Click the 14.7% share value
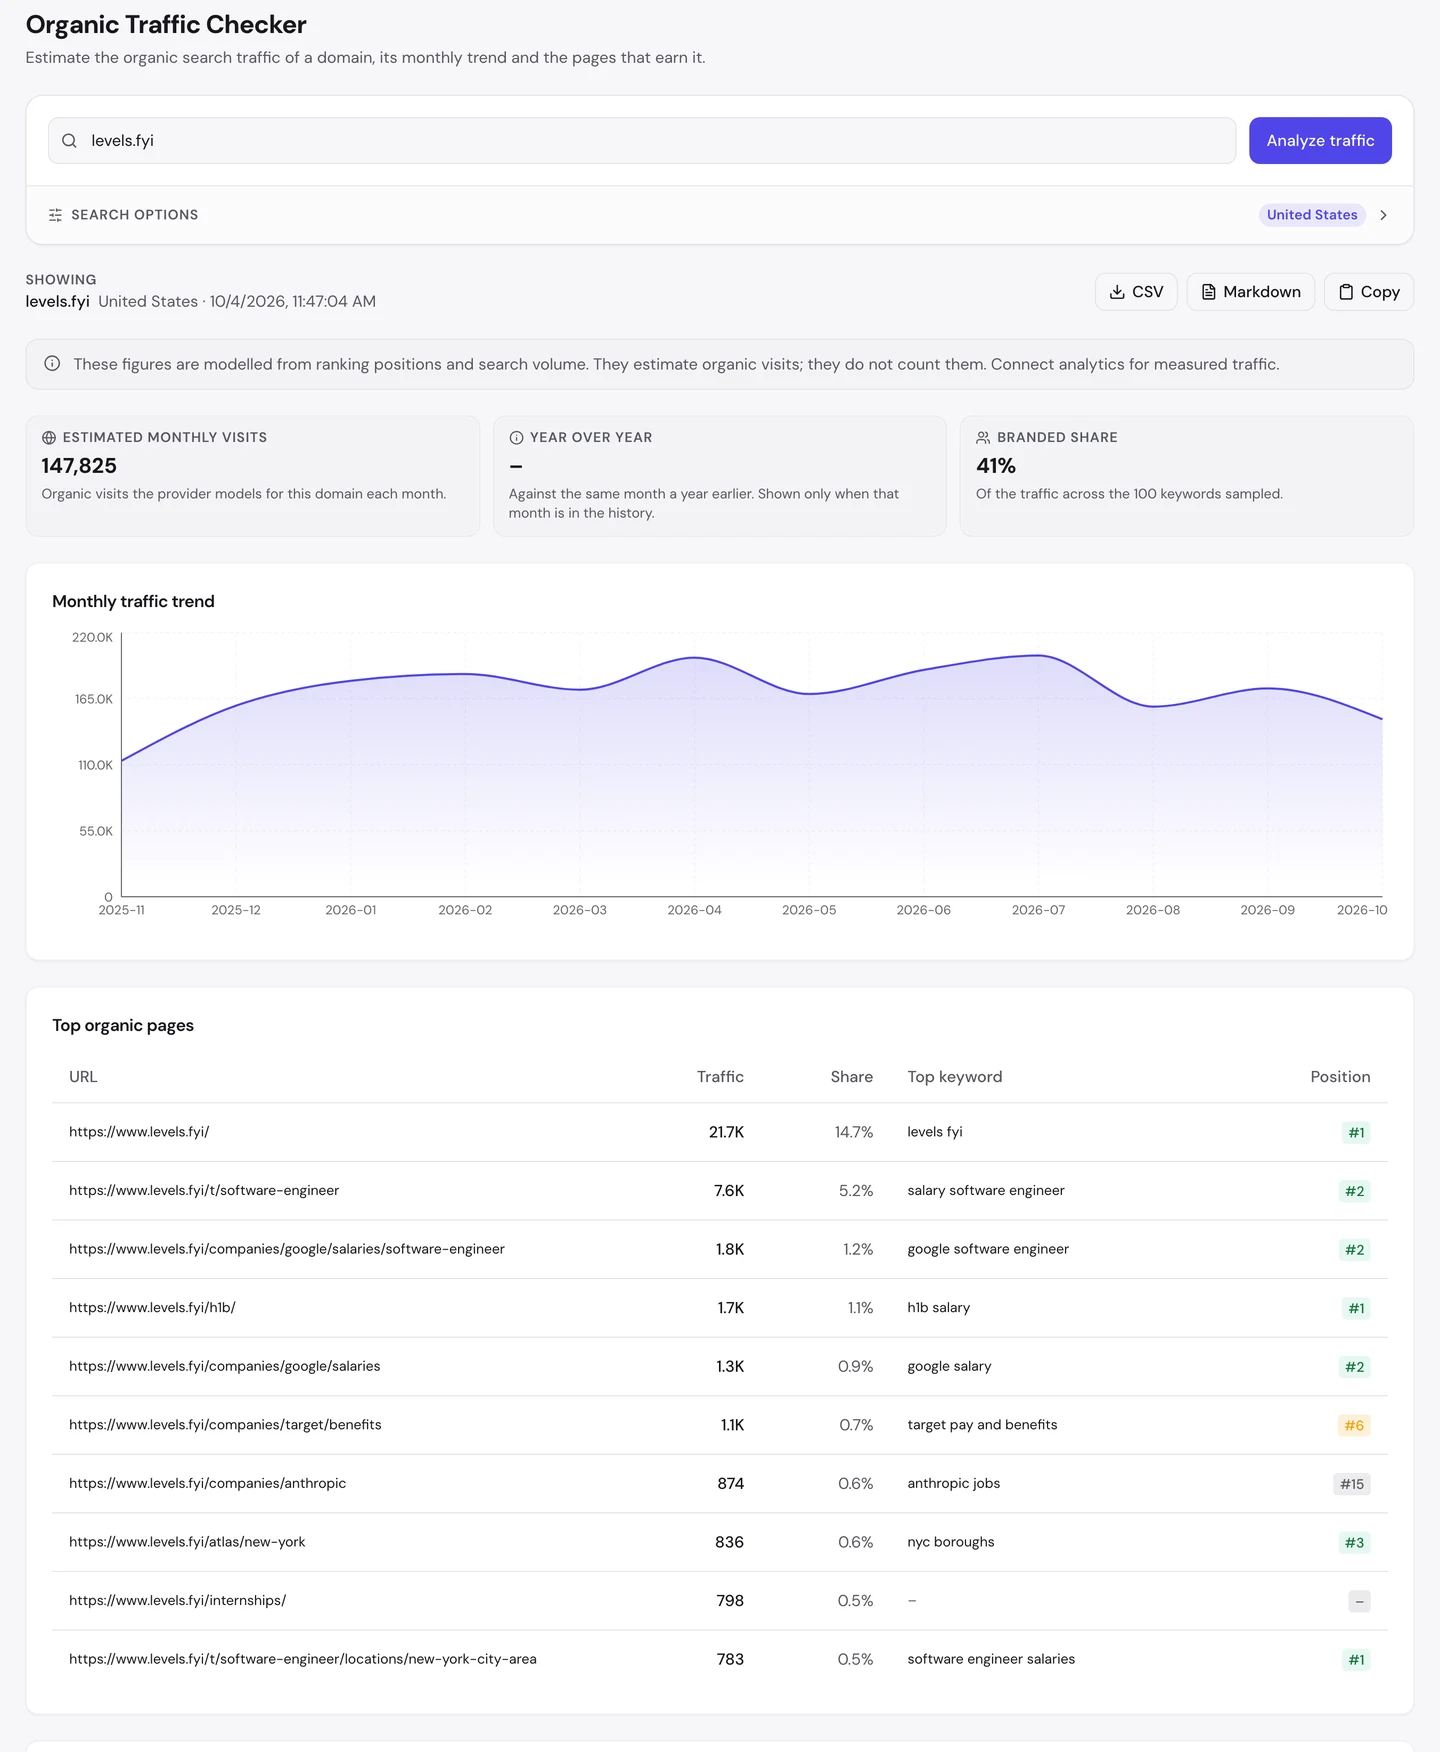The image size is (1440, 1752). 854,1132
